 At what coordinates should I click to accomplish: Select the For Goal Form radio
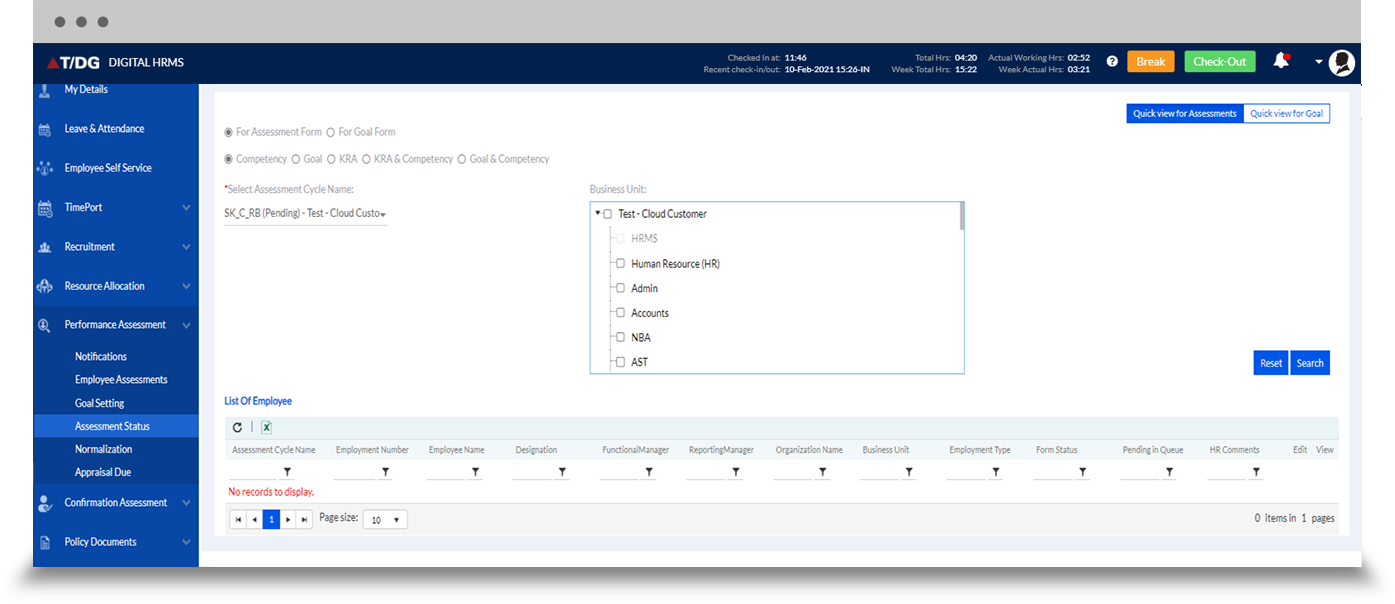(331, 132)
